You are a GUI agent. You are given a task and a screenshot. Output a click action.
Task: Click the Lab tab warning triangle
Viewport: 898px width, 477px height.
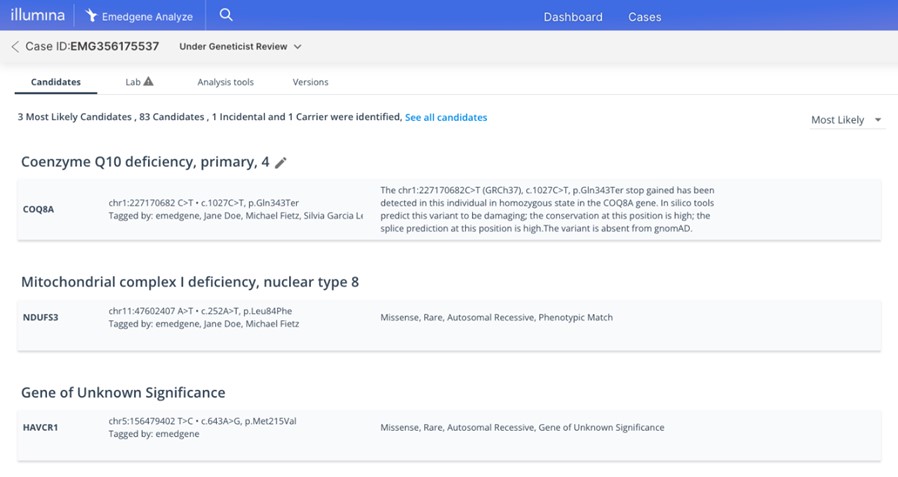(x=149, y=82)
